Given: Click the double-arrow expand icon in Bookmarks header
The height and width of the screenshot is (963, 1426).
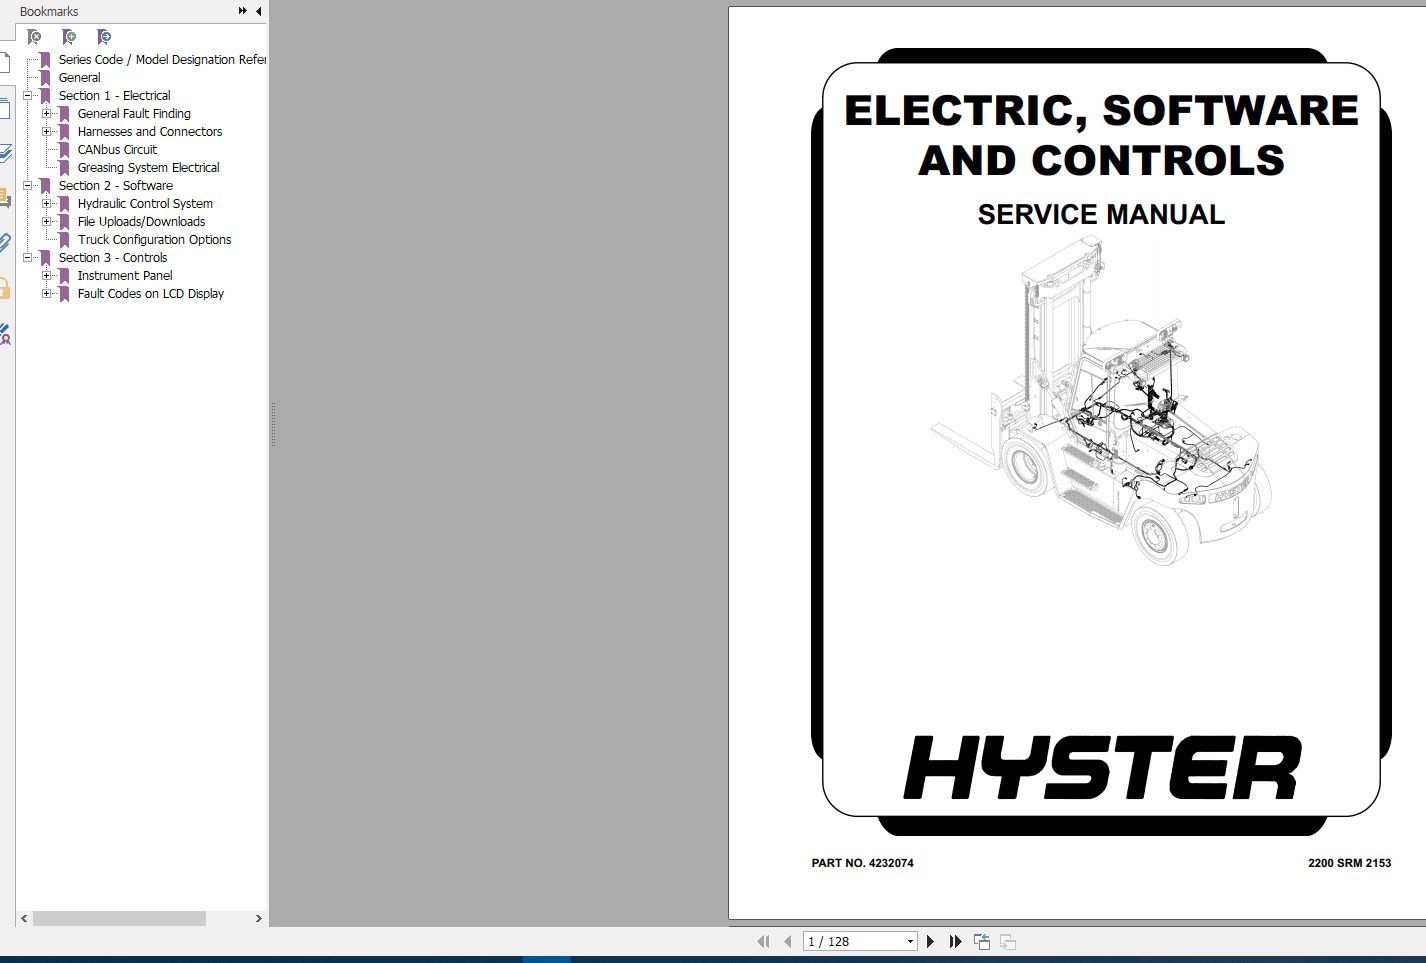Looking at the screenshot, I should pos(242,11).
